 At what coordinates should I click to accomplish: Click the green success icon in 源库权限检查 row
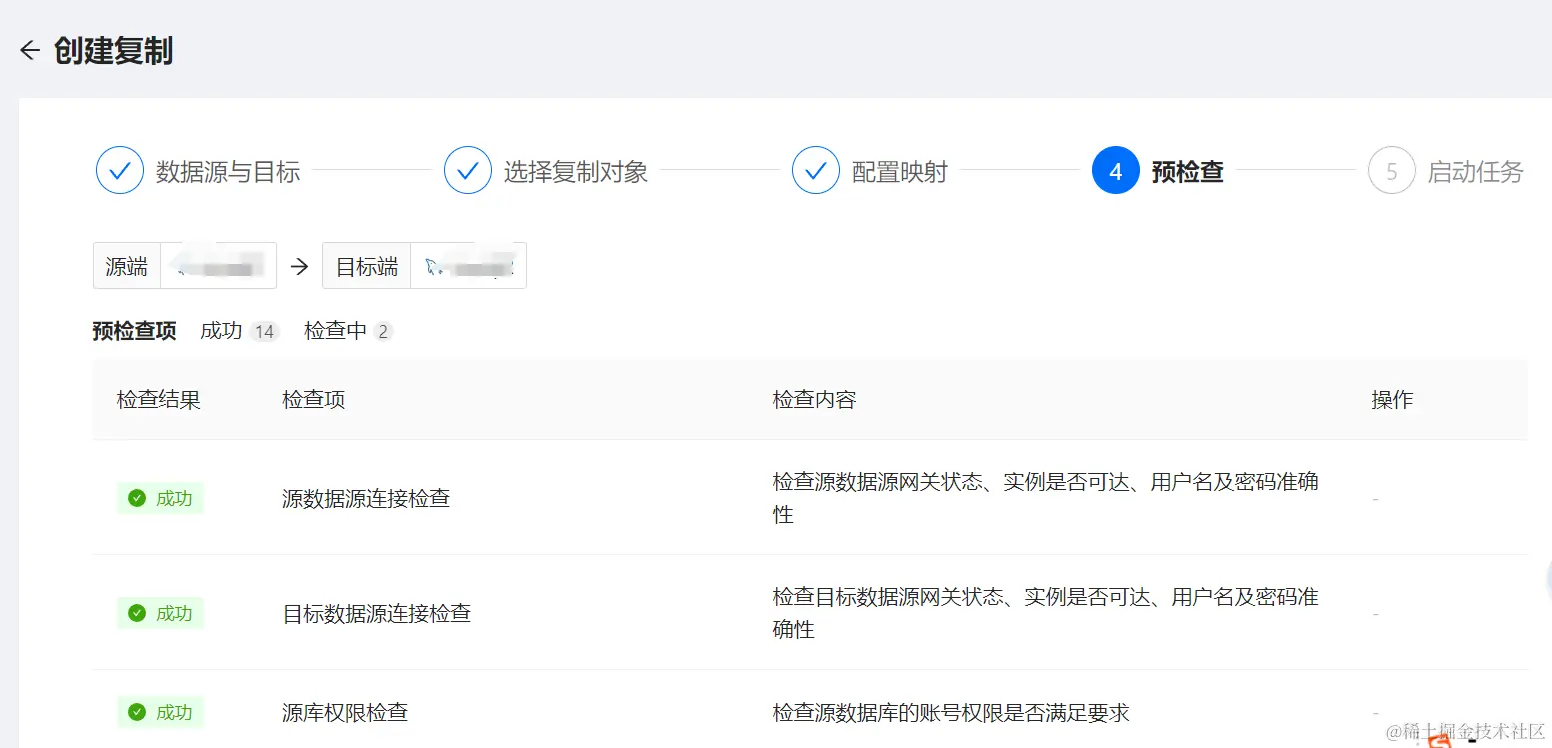point(137,712)
